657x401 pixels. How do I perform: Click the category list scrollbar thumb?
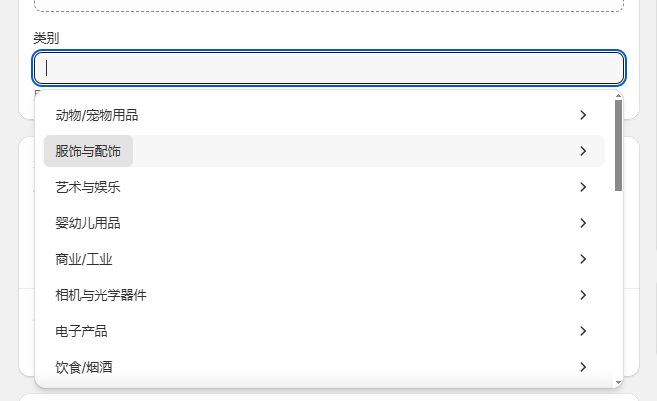(x=618, y=145)
